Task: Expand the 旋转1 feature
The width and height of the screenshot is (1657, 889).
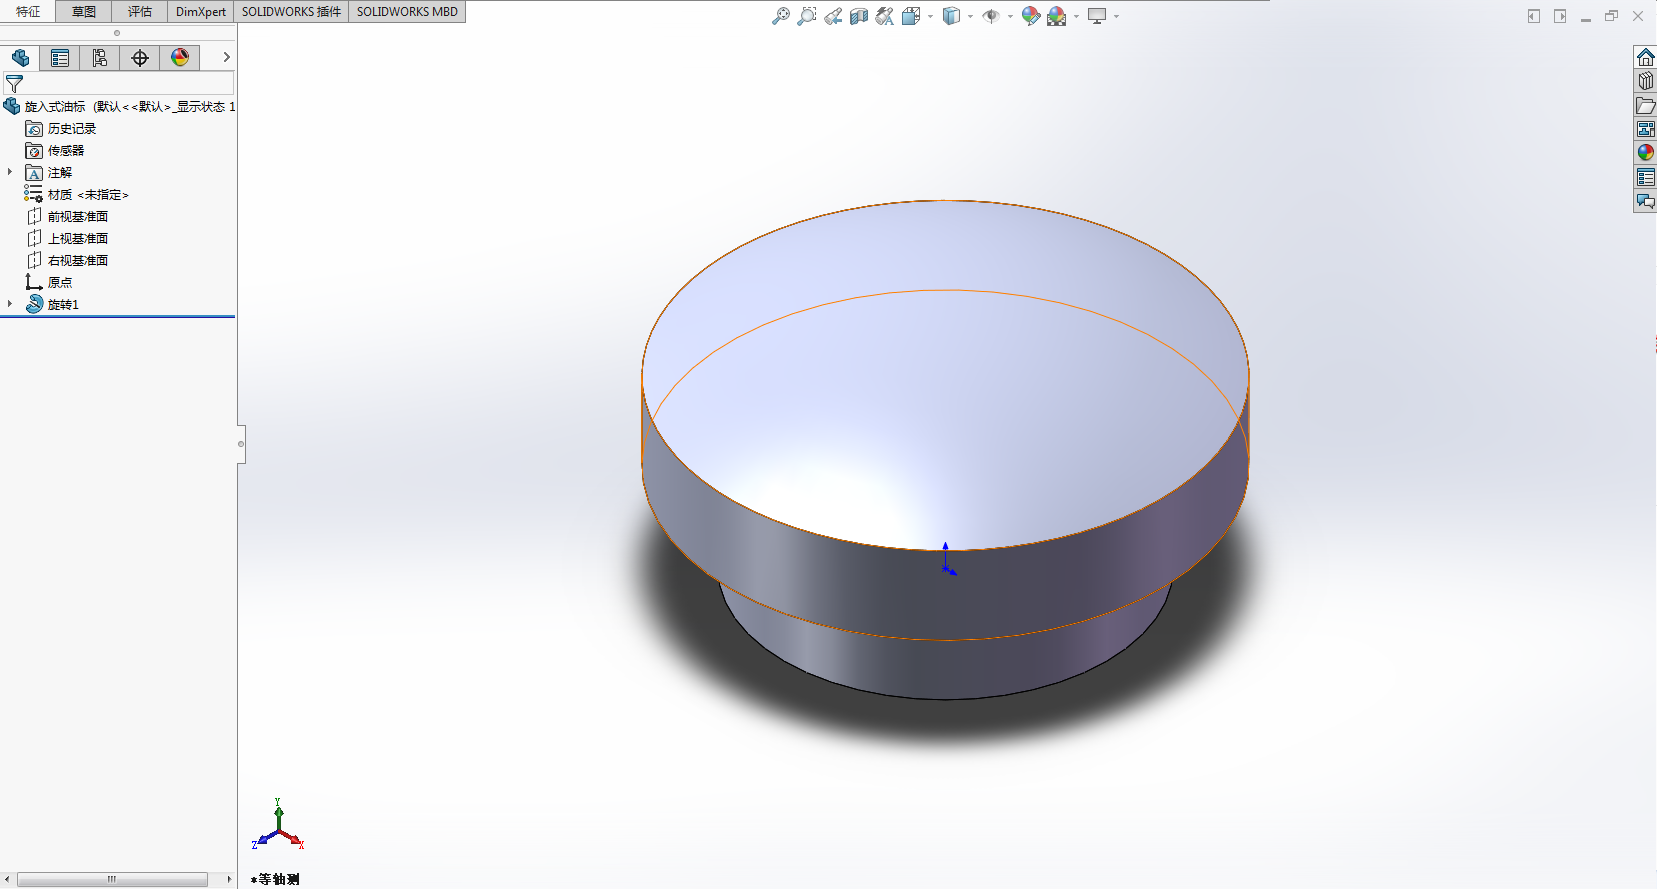Action: [x=10, y=304]
